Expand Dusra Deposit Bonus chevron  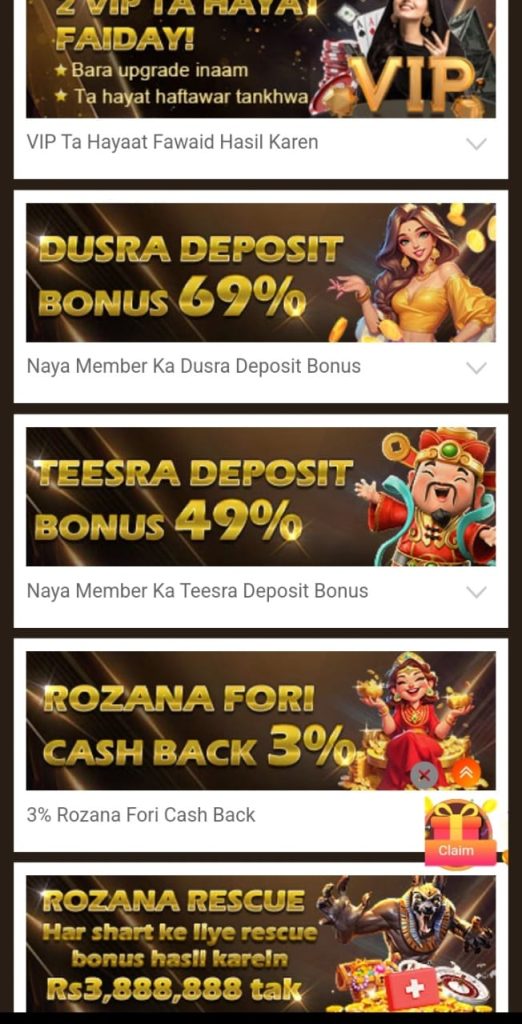pos(476,367)
